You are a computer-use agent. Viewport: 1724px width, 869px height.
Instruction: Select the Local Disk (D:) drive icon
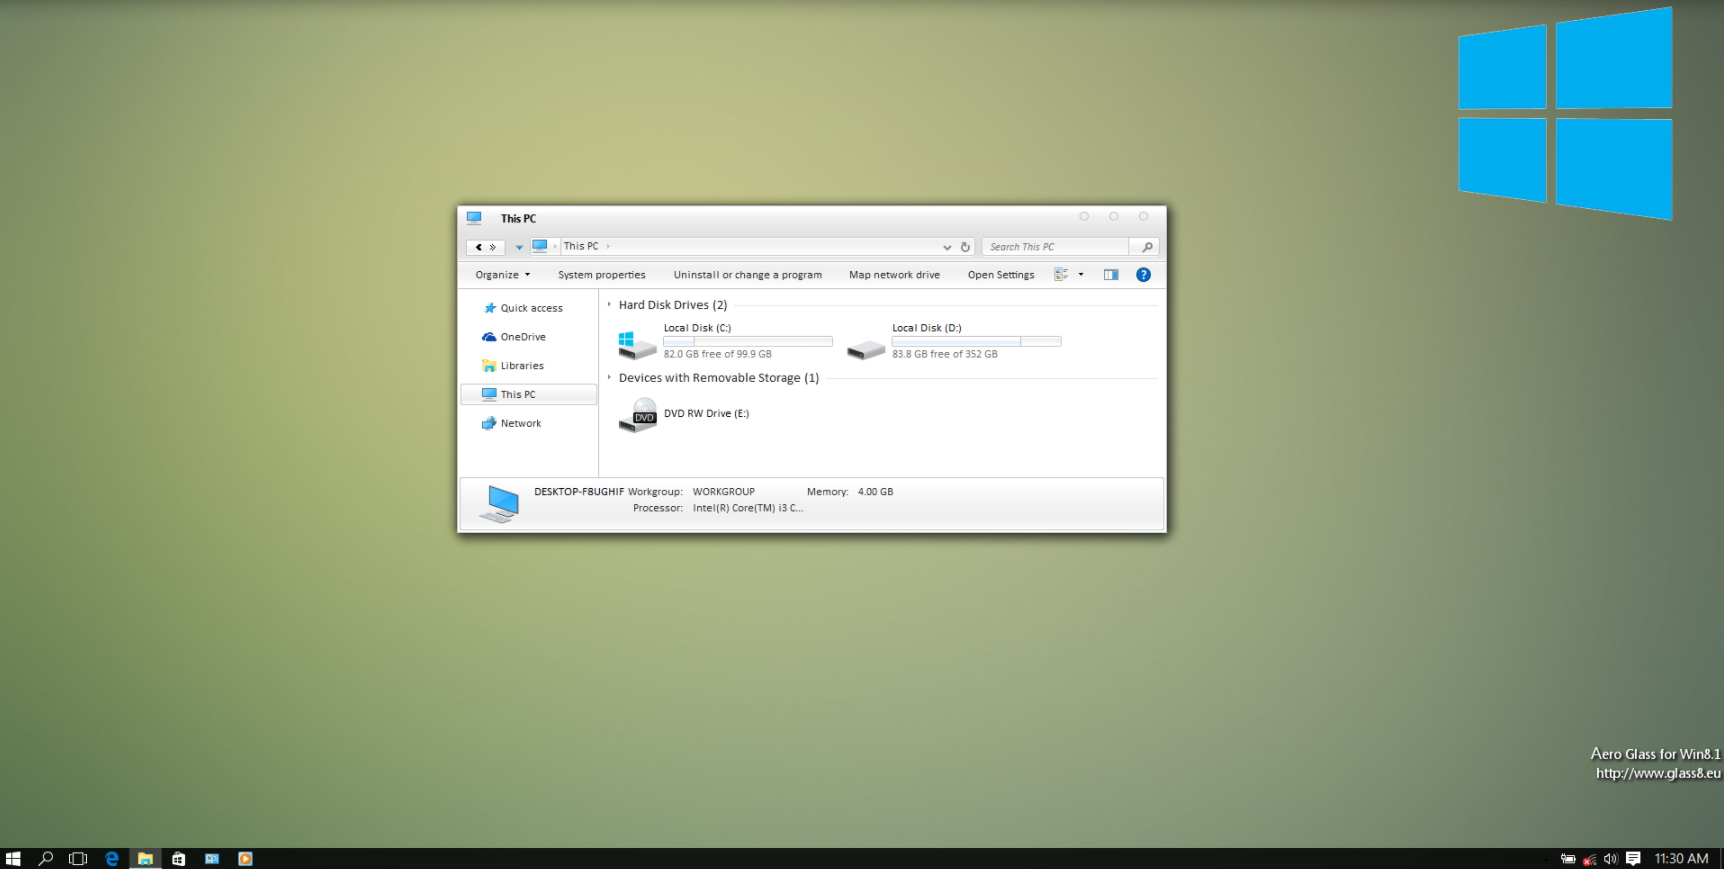click(x=866, y=349)
